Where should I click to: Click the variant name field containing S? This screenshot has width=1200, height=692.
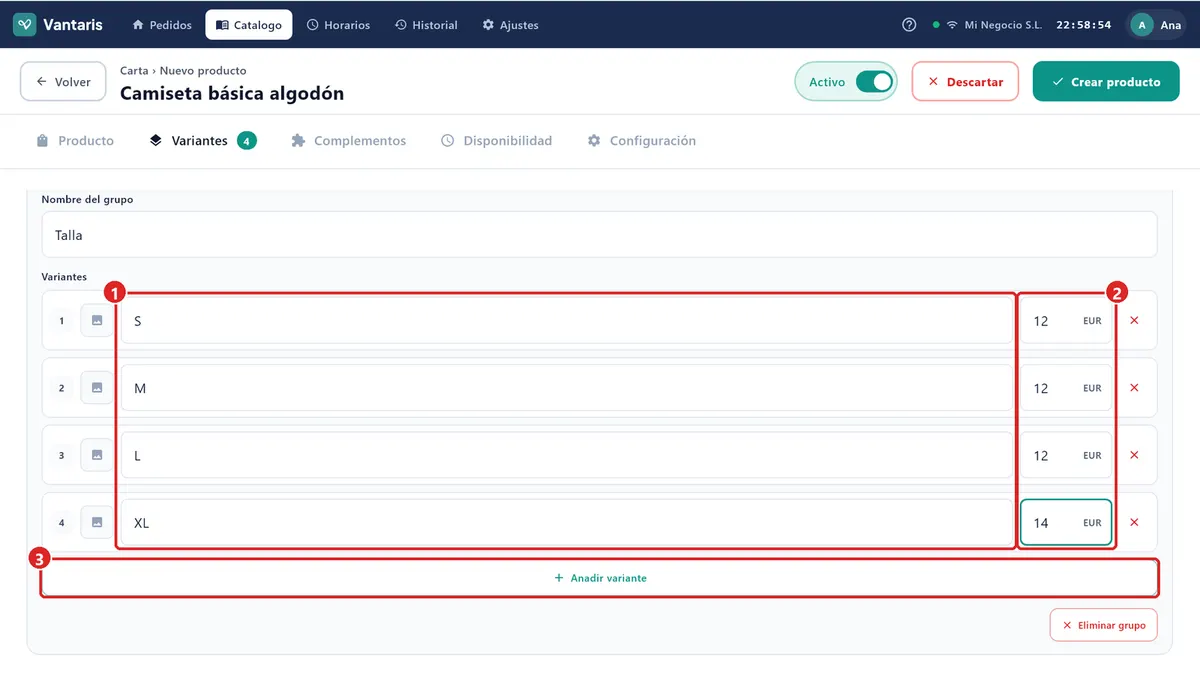[567, 321]
